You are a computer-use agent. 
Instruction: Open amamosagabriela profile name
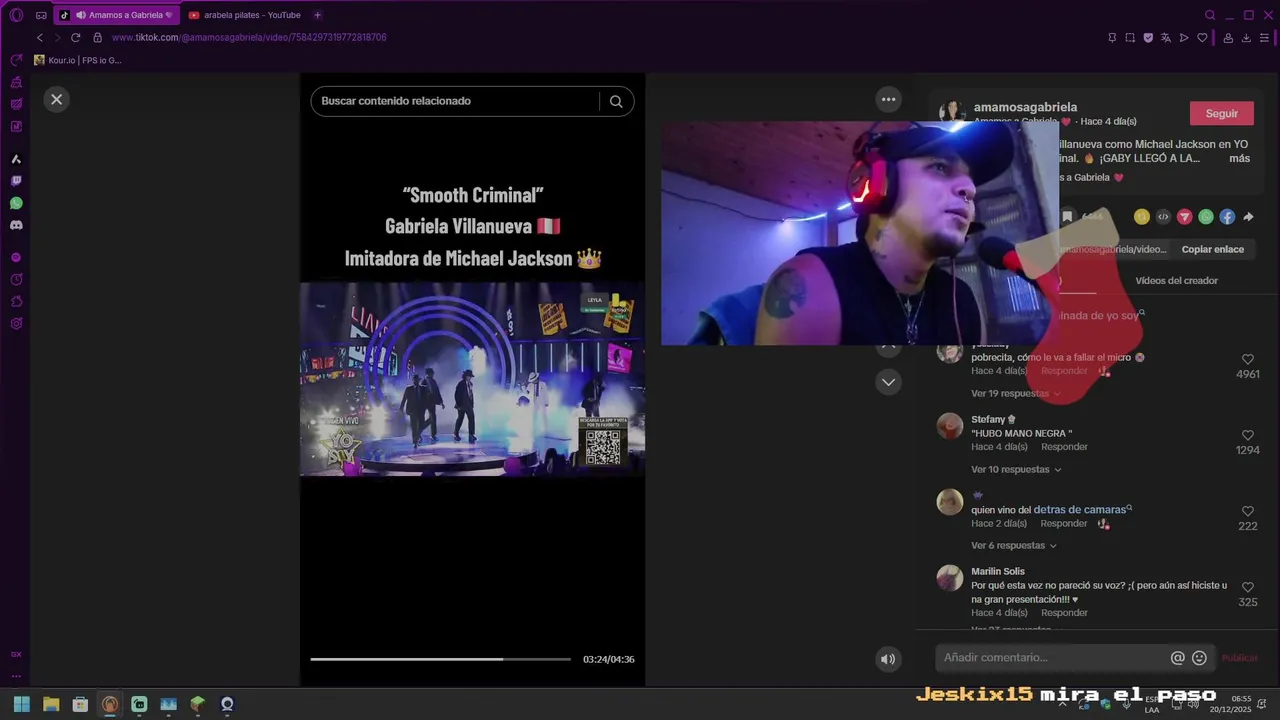click(x=1025, y=107)
